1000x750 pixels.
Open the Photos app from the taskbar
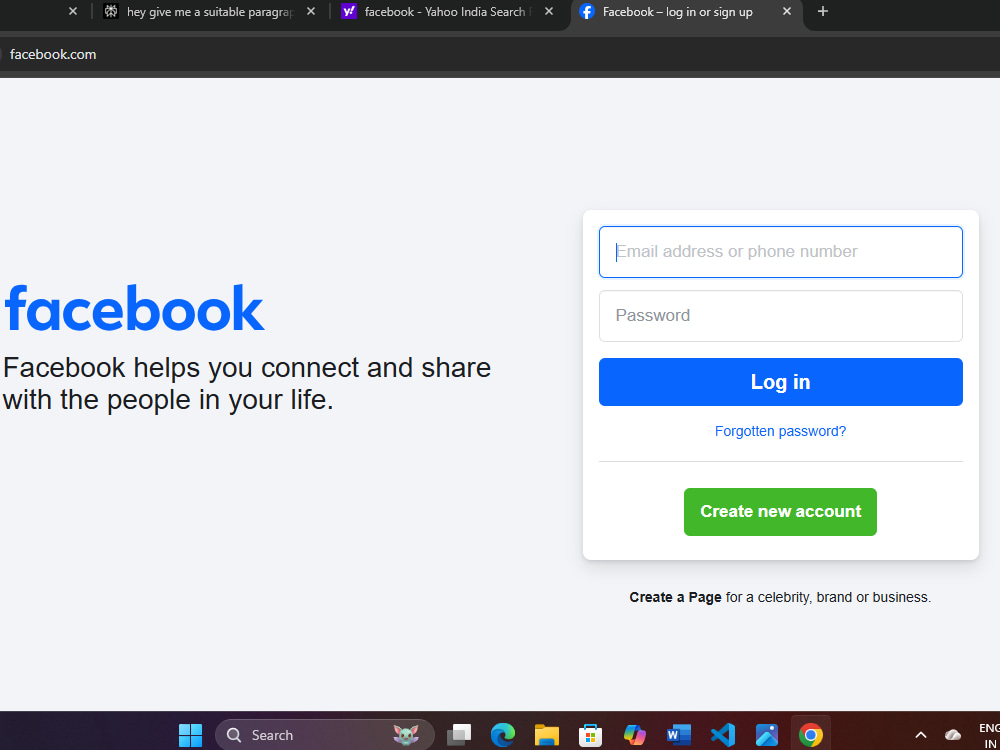pos(767,735)
